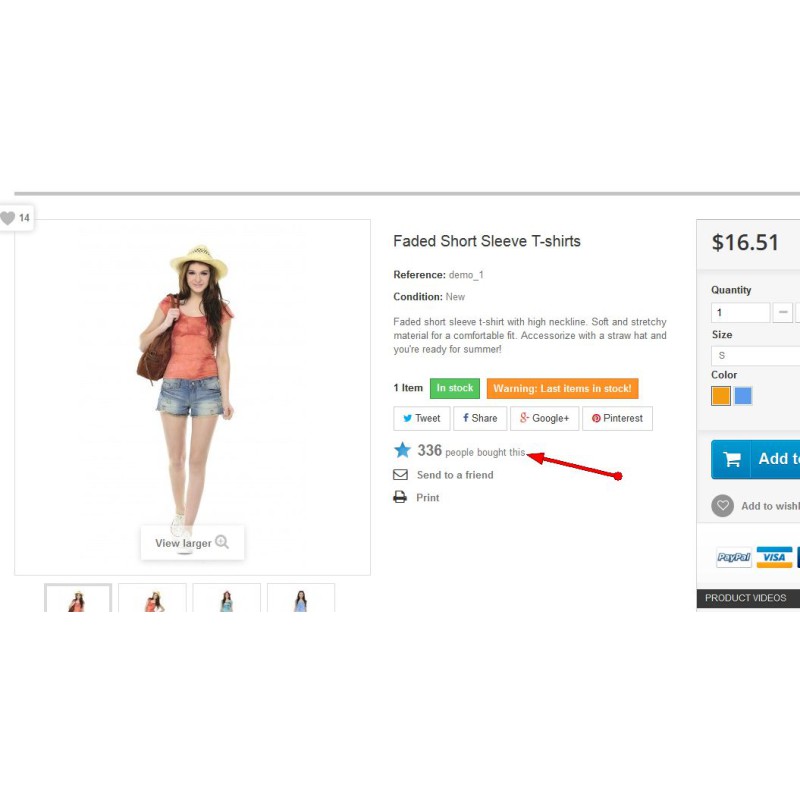
Task: Click the printer Print icon
Action: click(x=400, y=497)
